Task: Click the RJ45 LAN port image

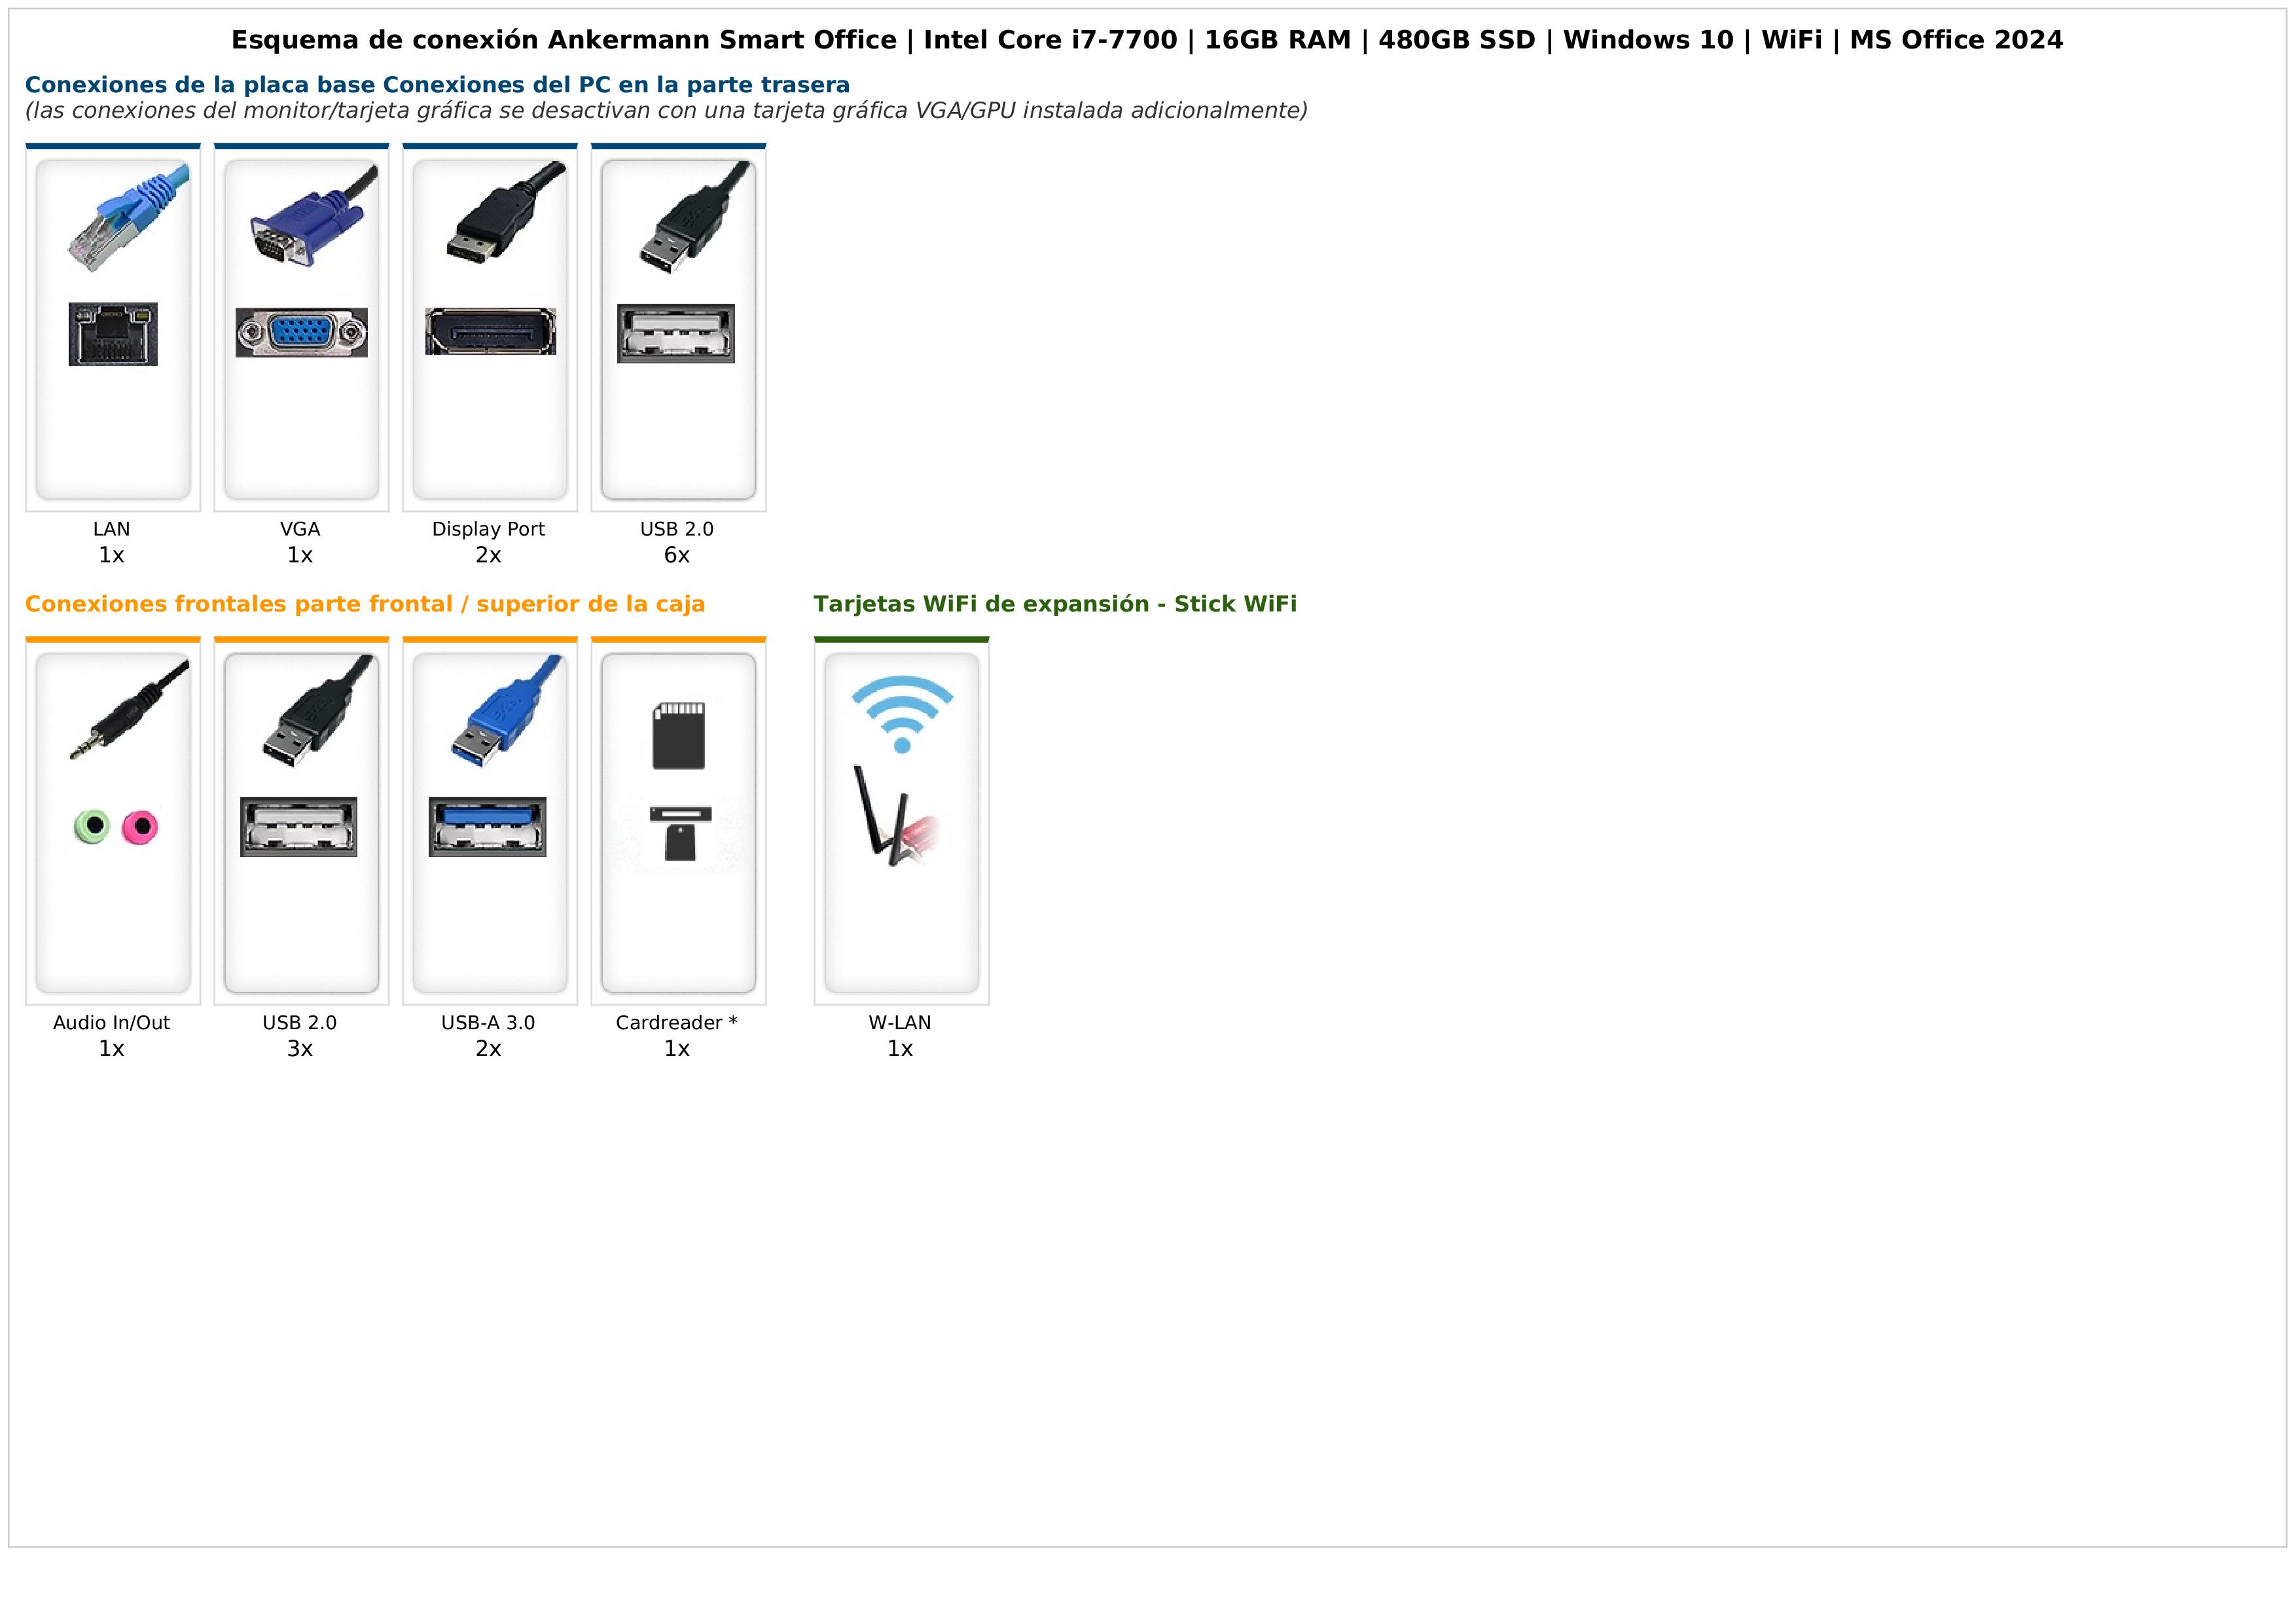Action: 113,334
